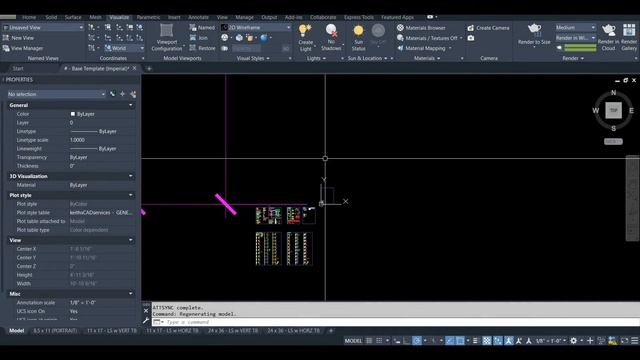The image size is (640, 360).
Task: Switch to the Start file tab
Action: point(18,69)
